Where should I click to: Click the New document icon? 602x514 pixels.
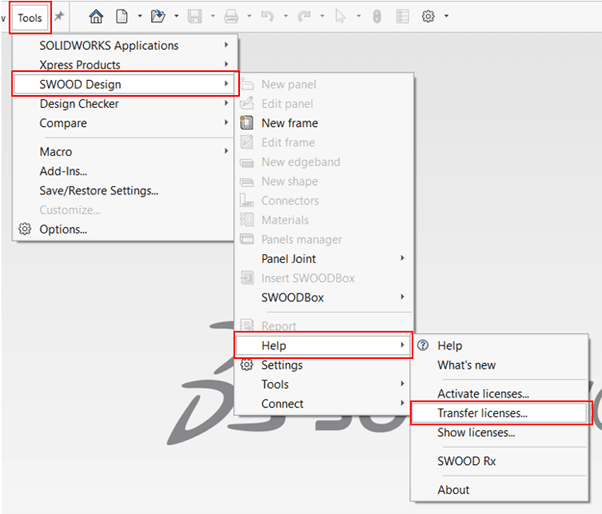click(x=122, y=17)
